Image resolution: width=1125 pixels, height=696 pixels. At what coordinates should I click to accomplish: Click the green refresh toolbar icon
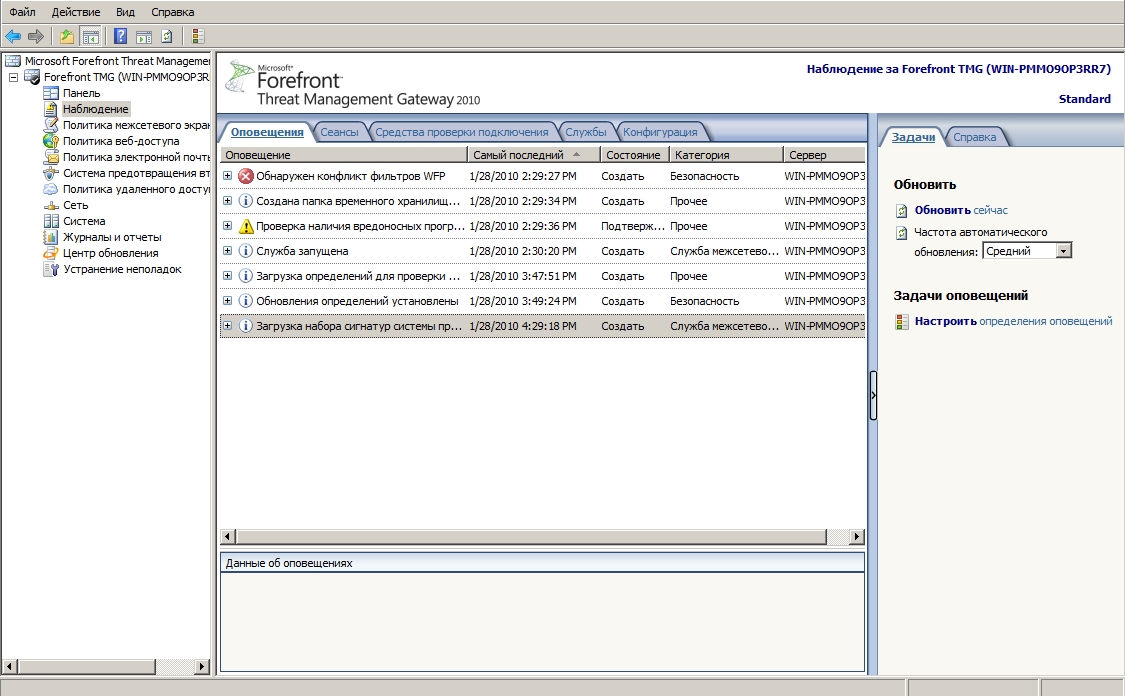[x=166, y=36]
